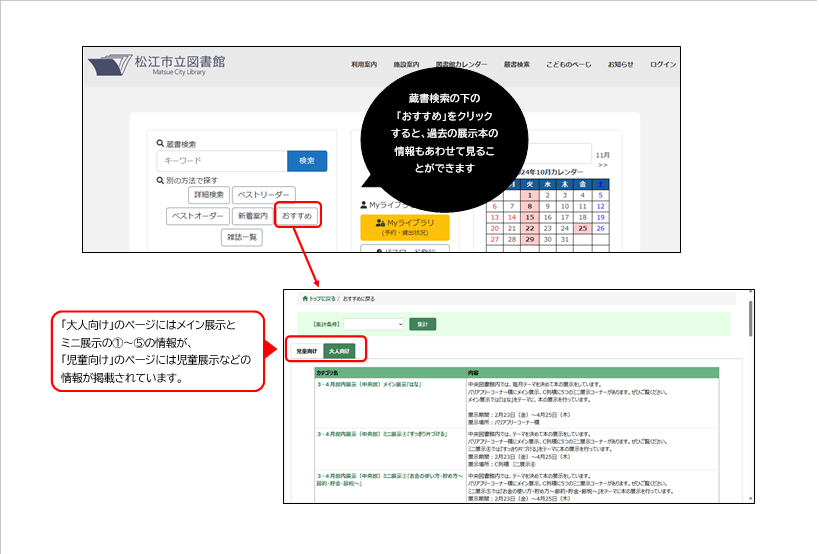Select calendar date 12
Viewport: 819px width, 554px height.
(601, 206)
